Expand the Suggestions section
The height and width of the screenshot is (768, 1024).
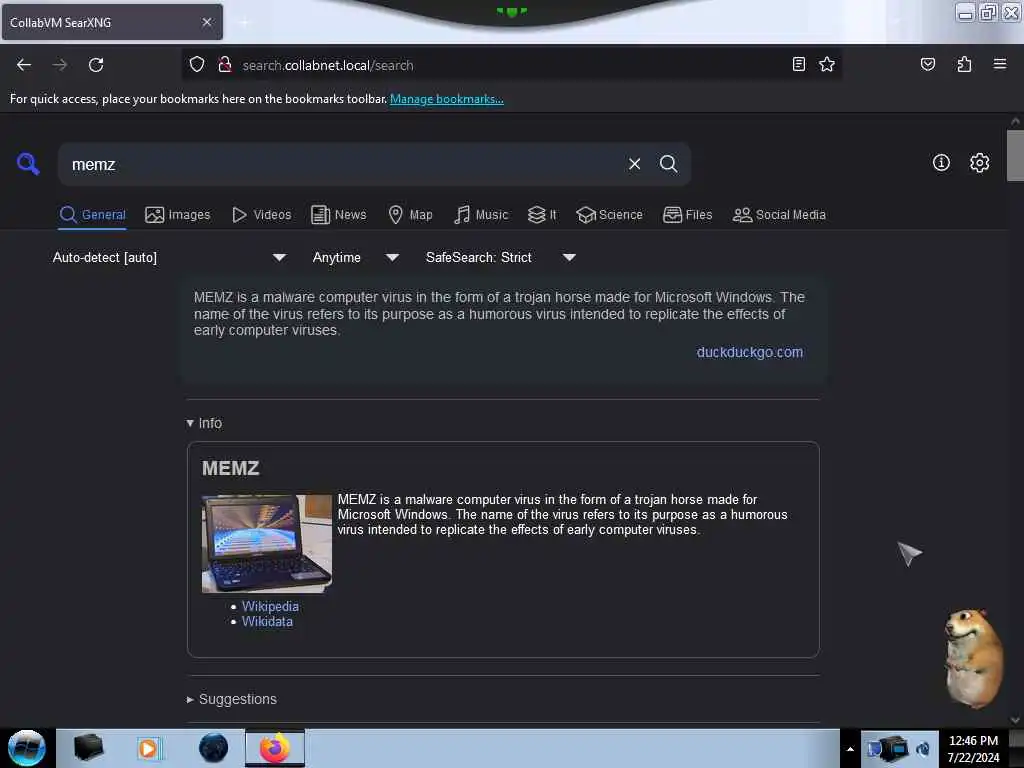(x=232, y=699)
